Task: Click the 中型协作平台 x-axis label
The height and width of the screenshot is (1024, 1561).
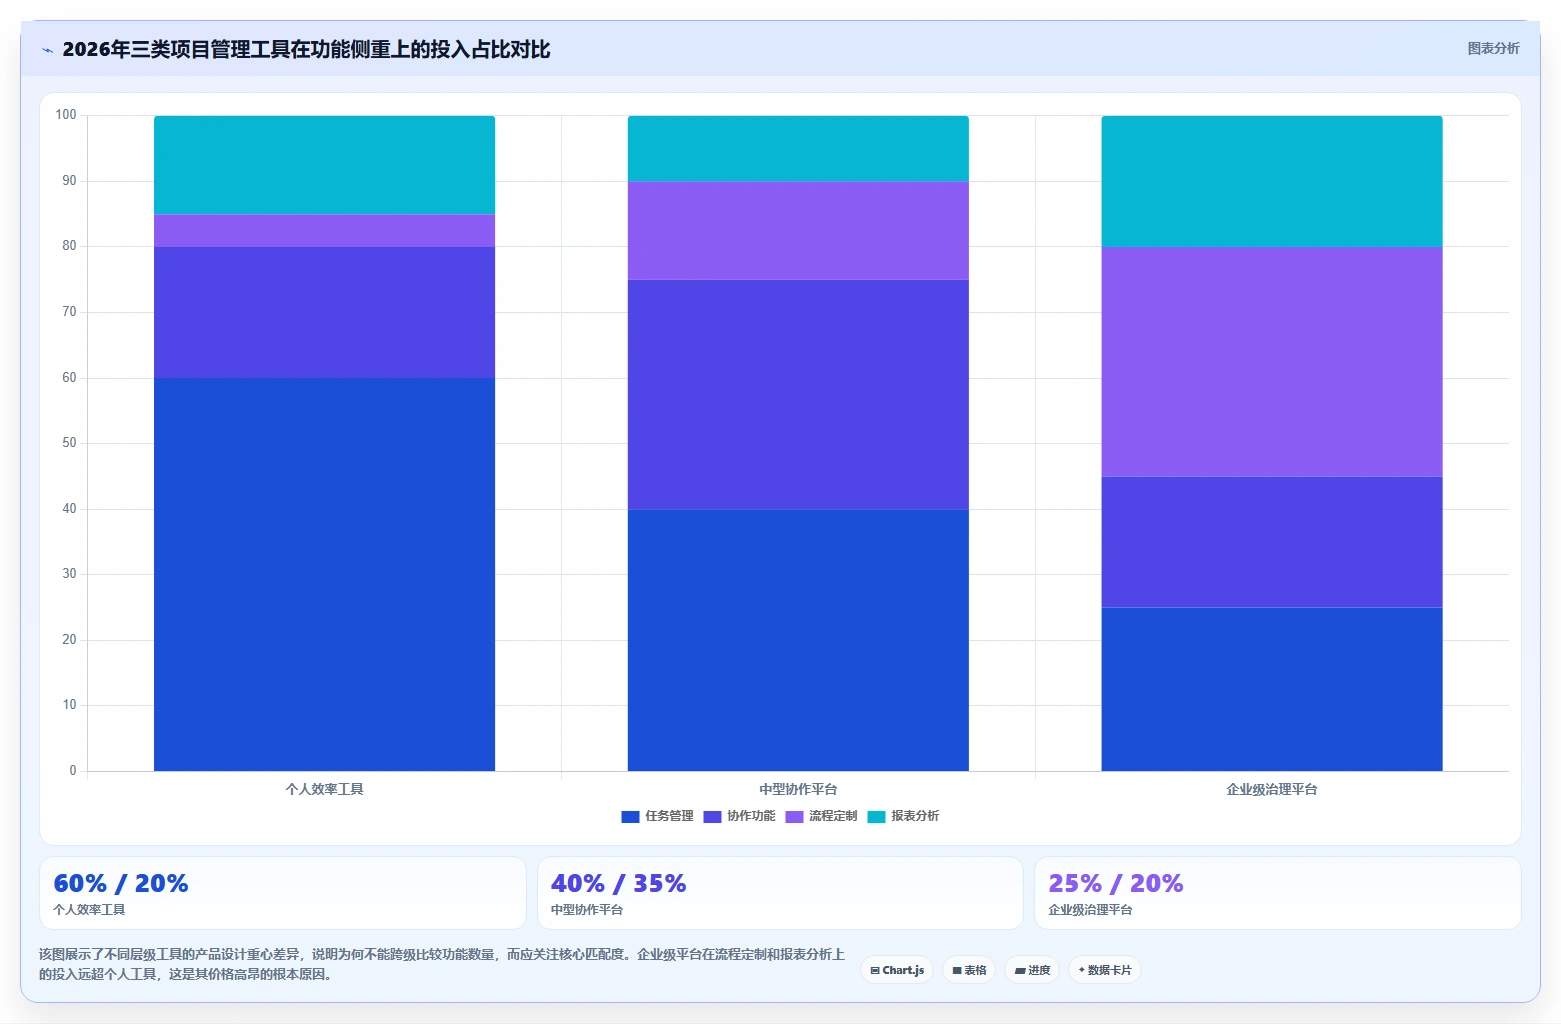Action: click(x=798, y=789)
